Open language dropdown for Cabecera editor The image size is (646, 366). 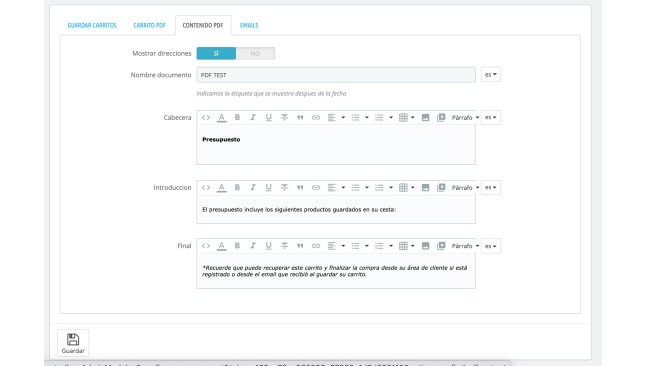[x=491, y=117]
